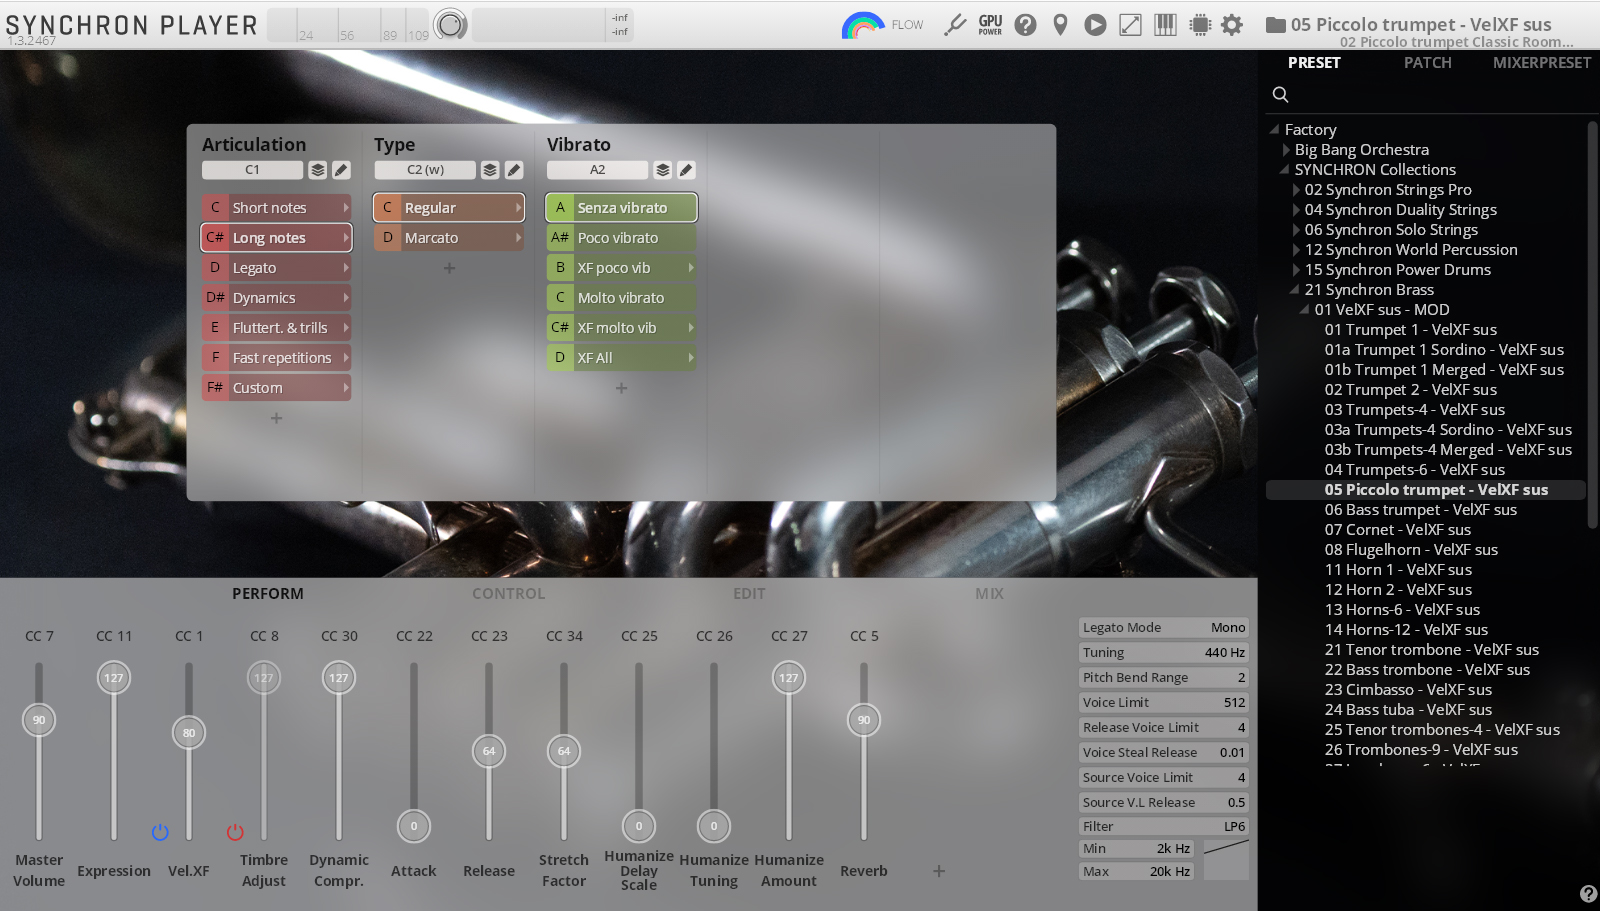
Task: Open the help question mark icon
Action: 1025,25
